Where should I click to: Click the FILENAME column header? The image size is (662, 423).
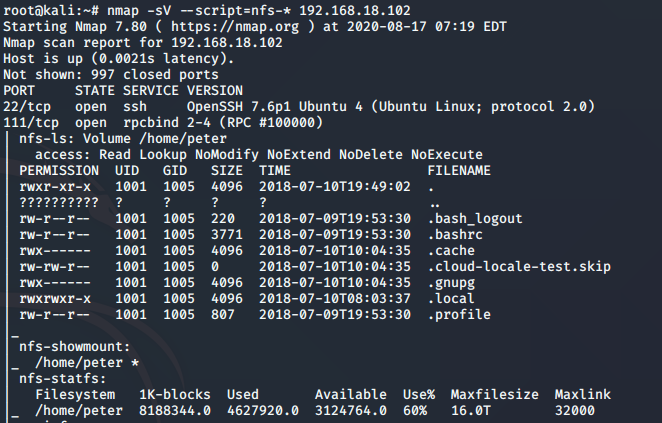pos(459,171)
